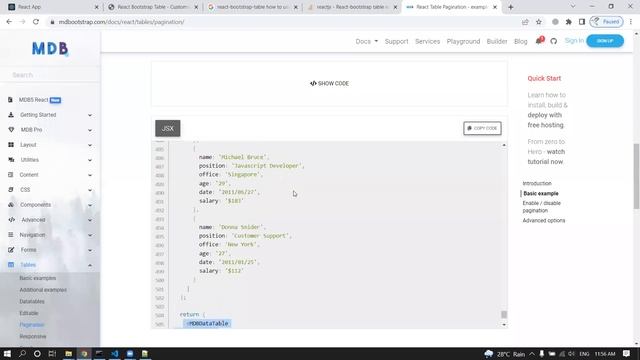
Task: Click the page vertical scrollbar thumb
Action: [636, 176]
